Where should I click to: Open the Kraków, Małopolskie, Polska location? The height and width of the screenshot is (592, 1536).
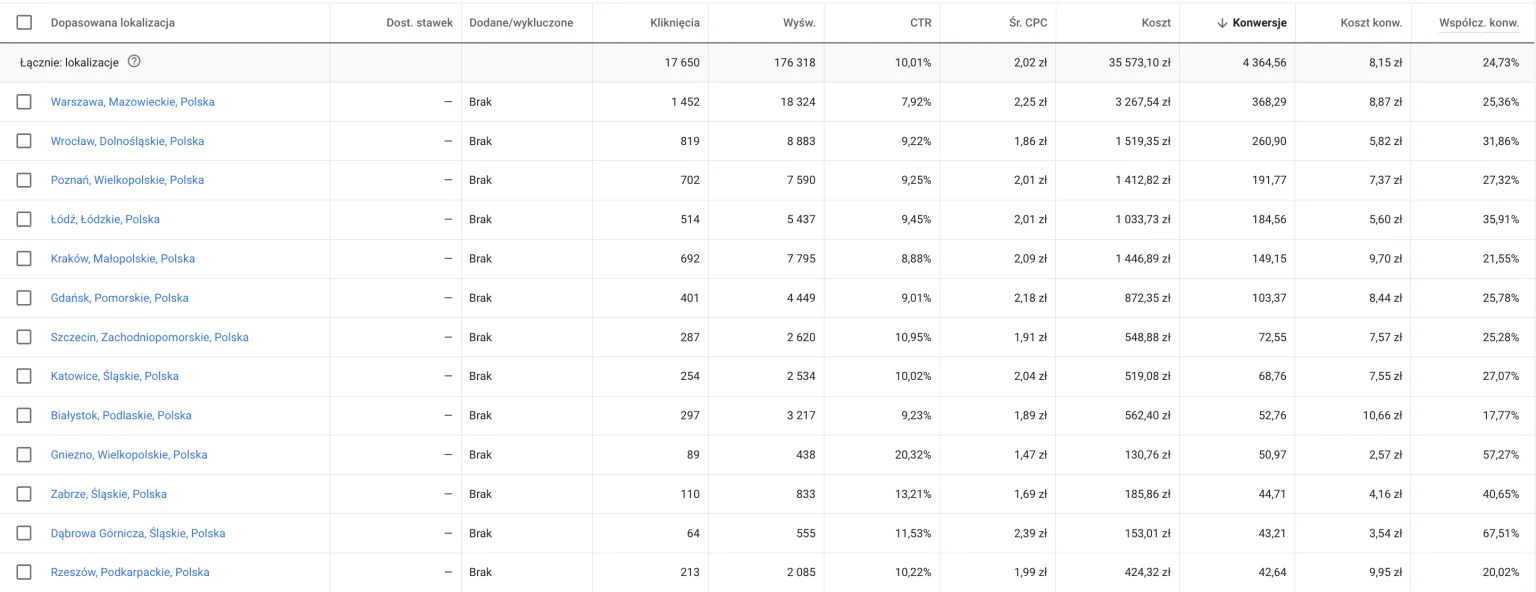click(123, 259)
